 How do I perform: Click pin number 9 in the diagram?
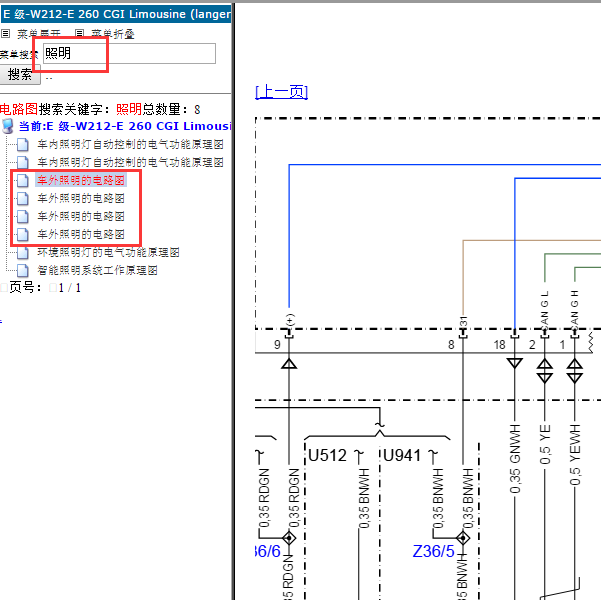pyautogui.click(x=277, y=345)
